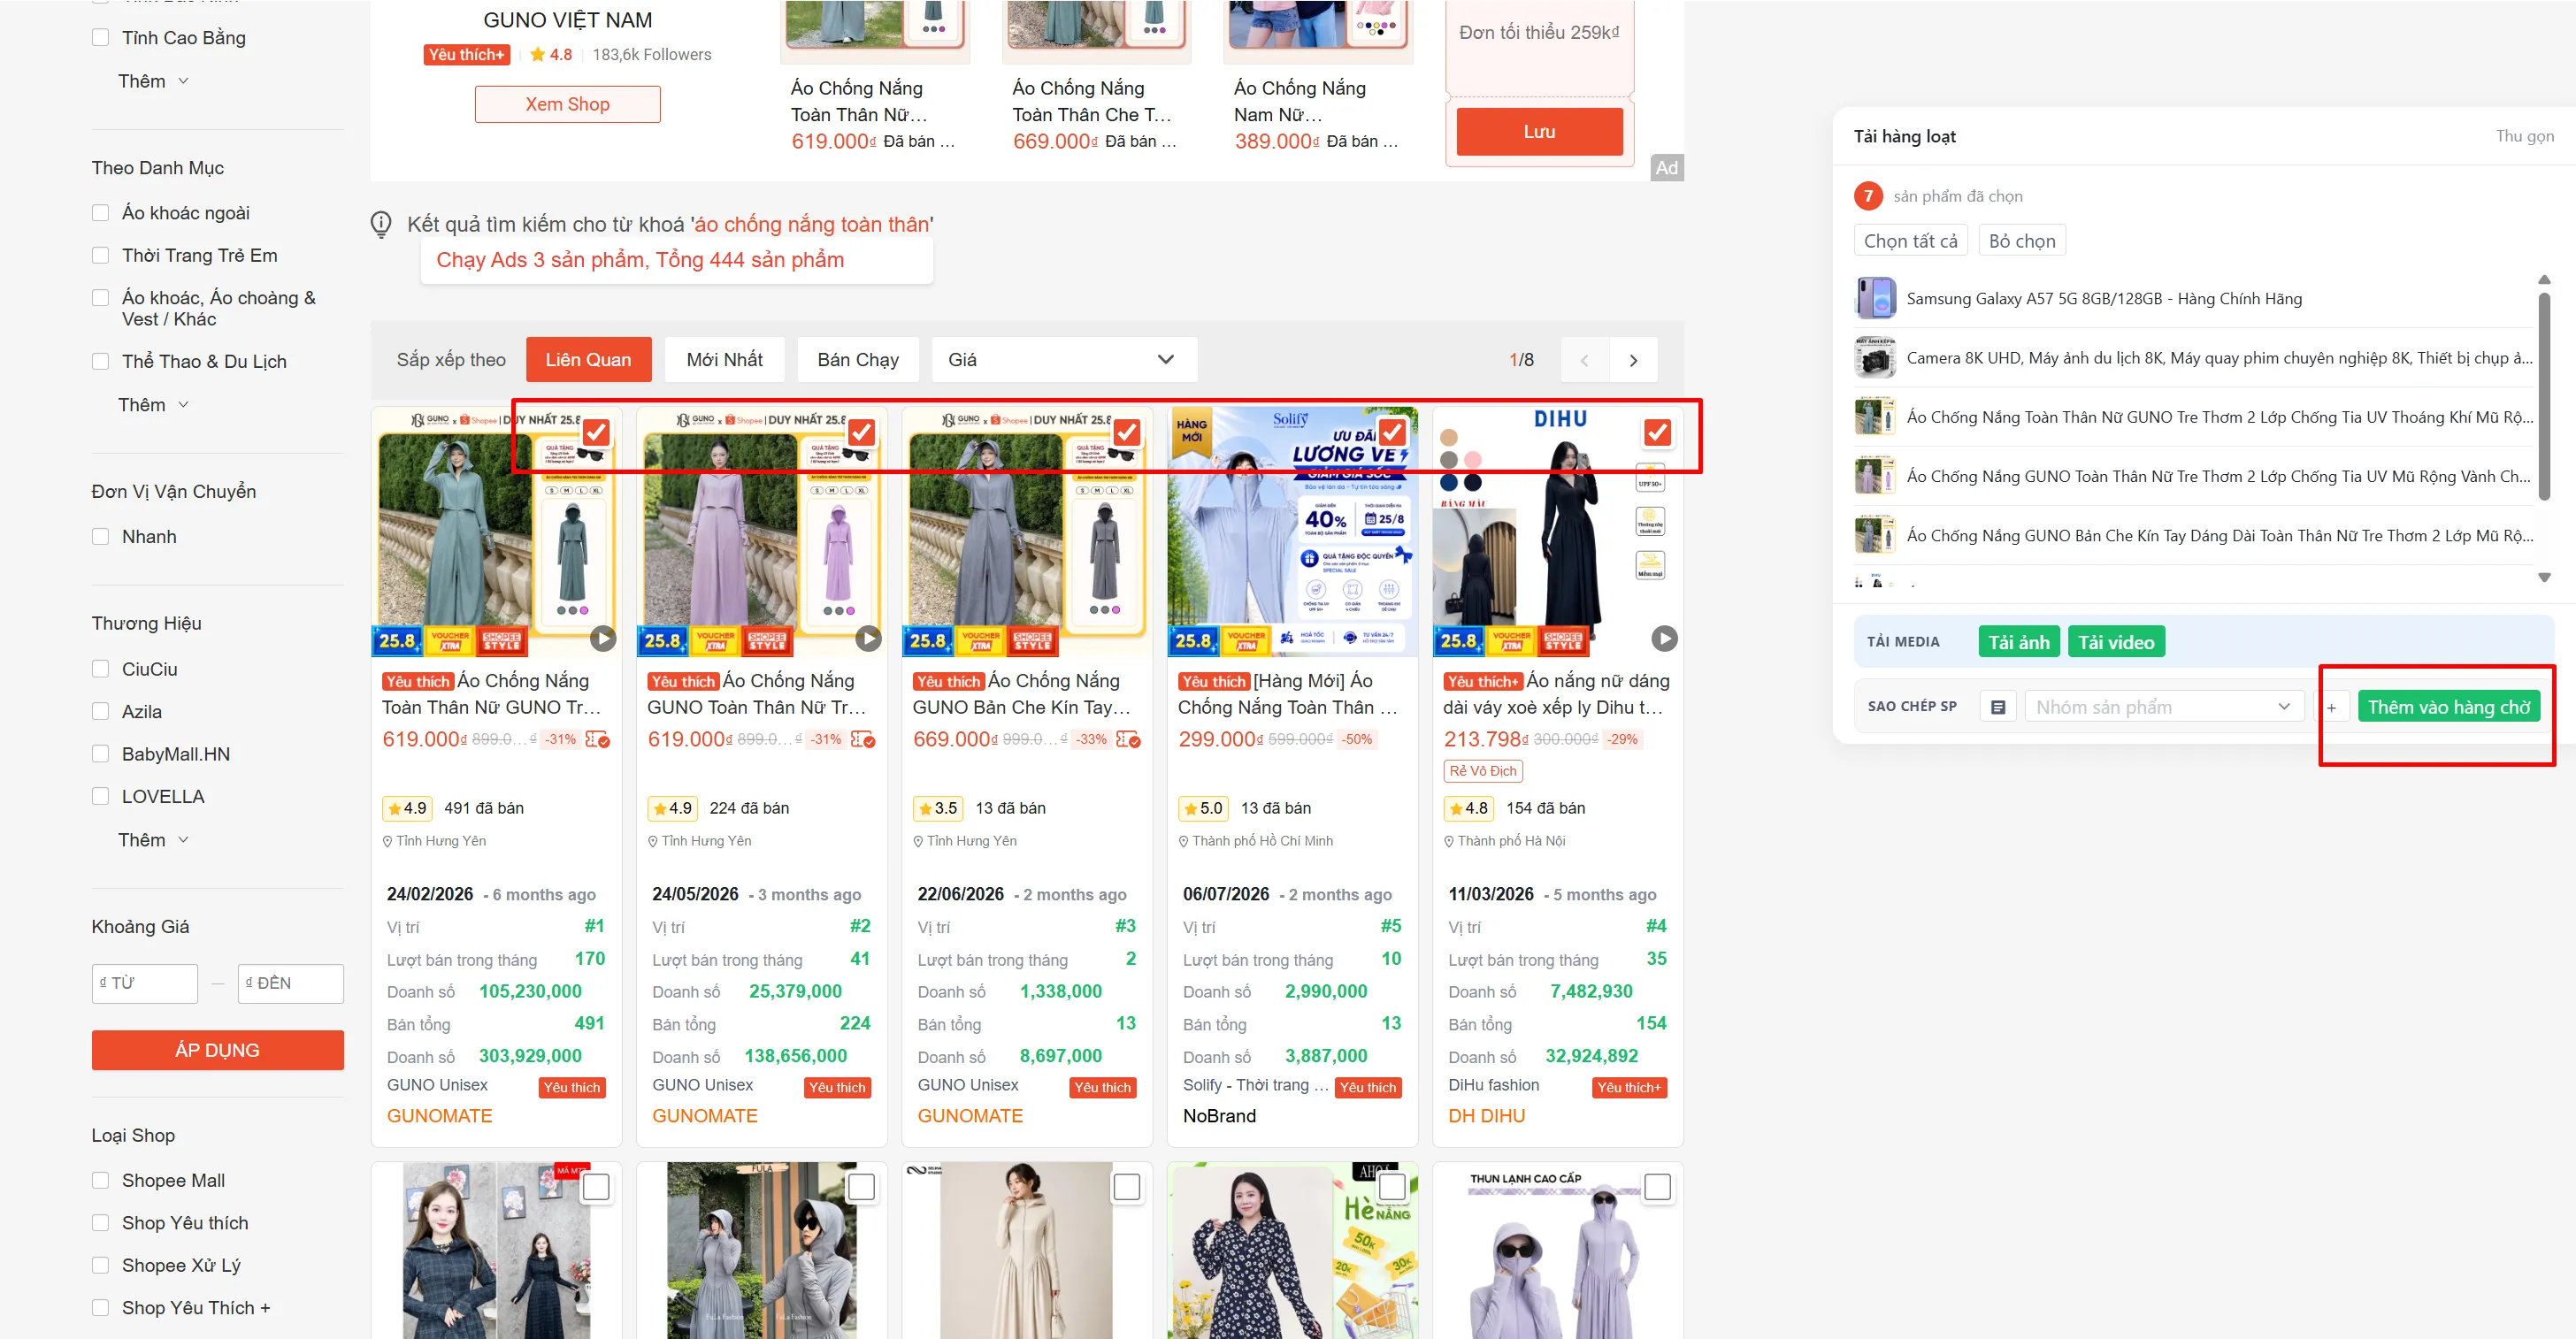This screenshot has height=1339, width=2576.
Task: Click the Chọn tất cả button
Action: [1911, 241]
